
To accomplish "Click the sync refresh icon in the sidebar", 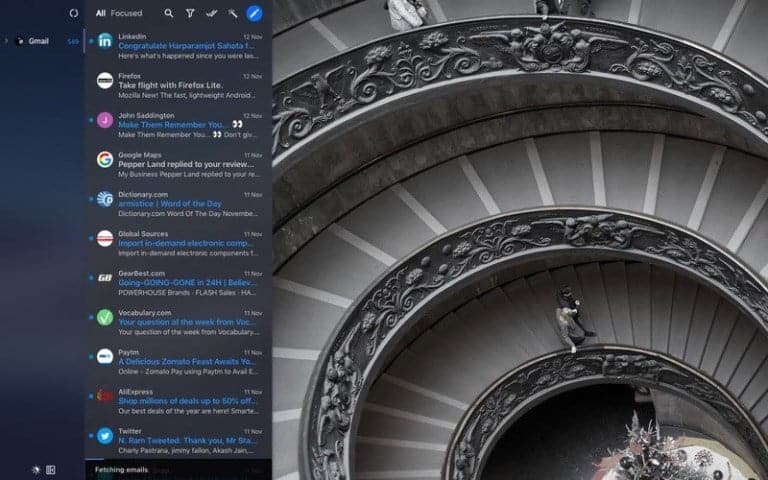I will tap(73, 13).
